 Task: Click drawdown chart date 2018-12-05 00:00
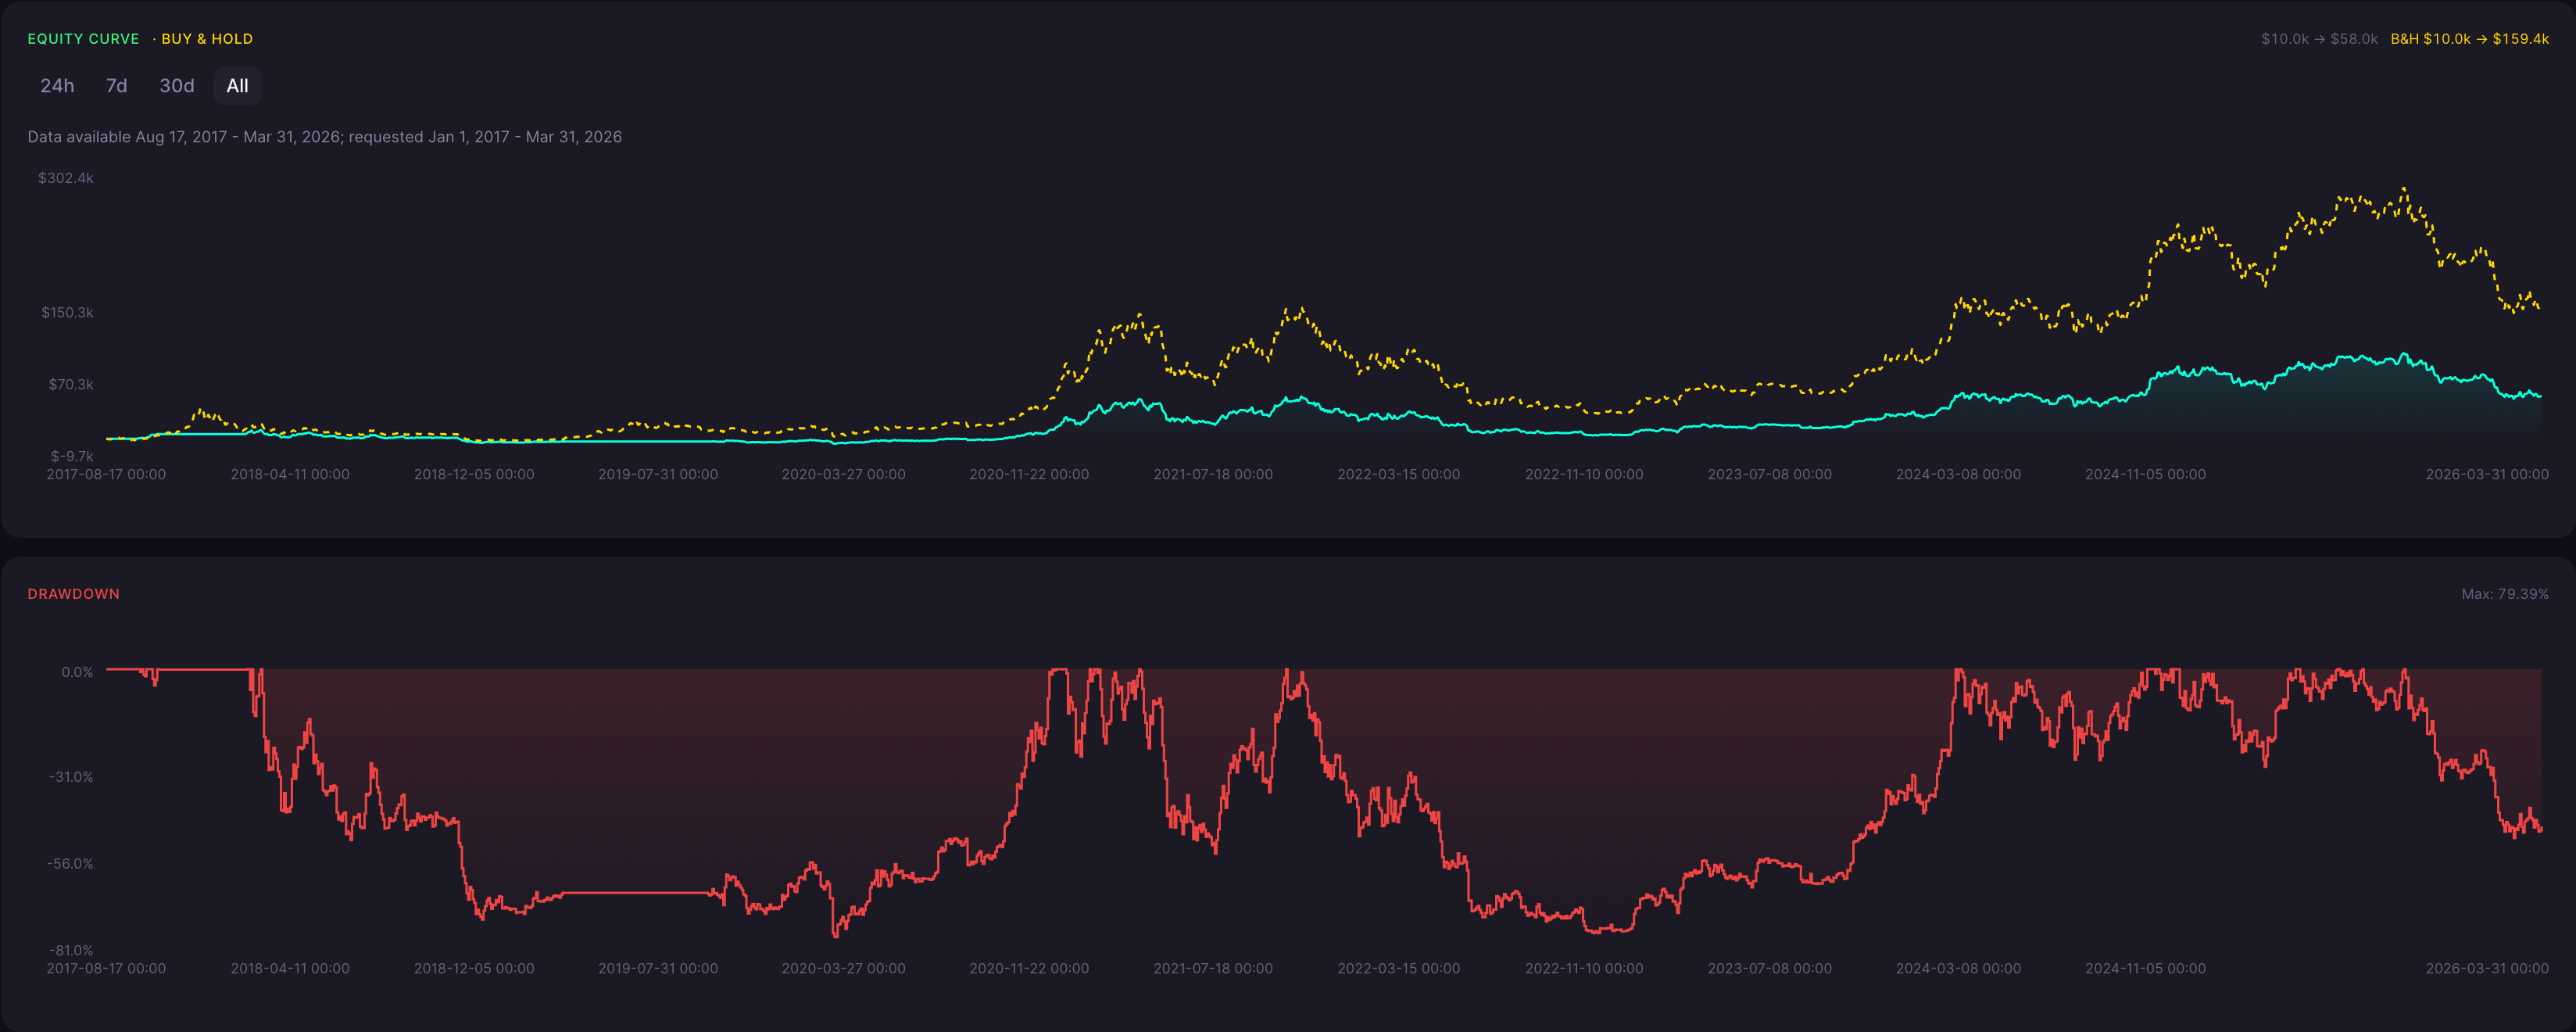(x=474, y=969)
